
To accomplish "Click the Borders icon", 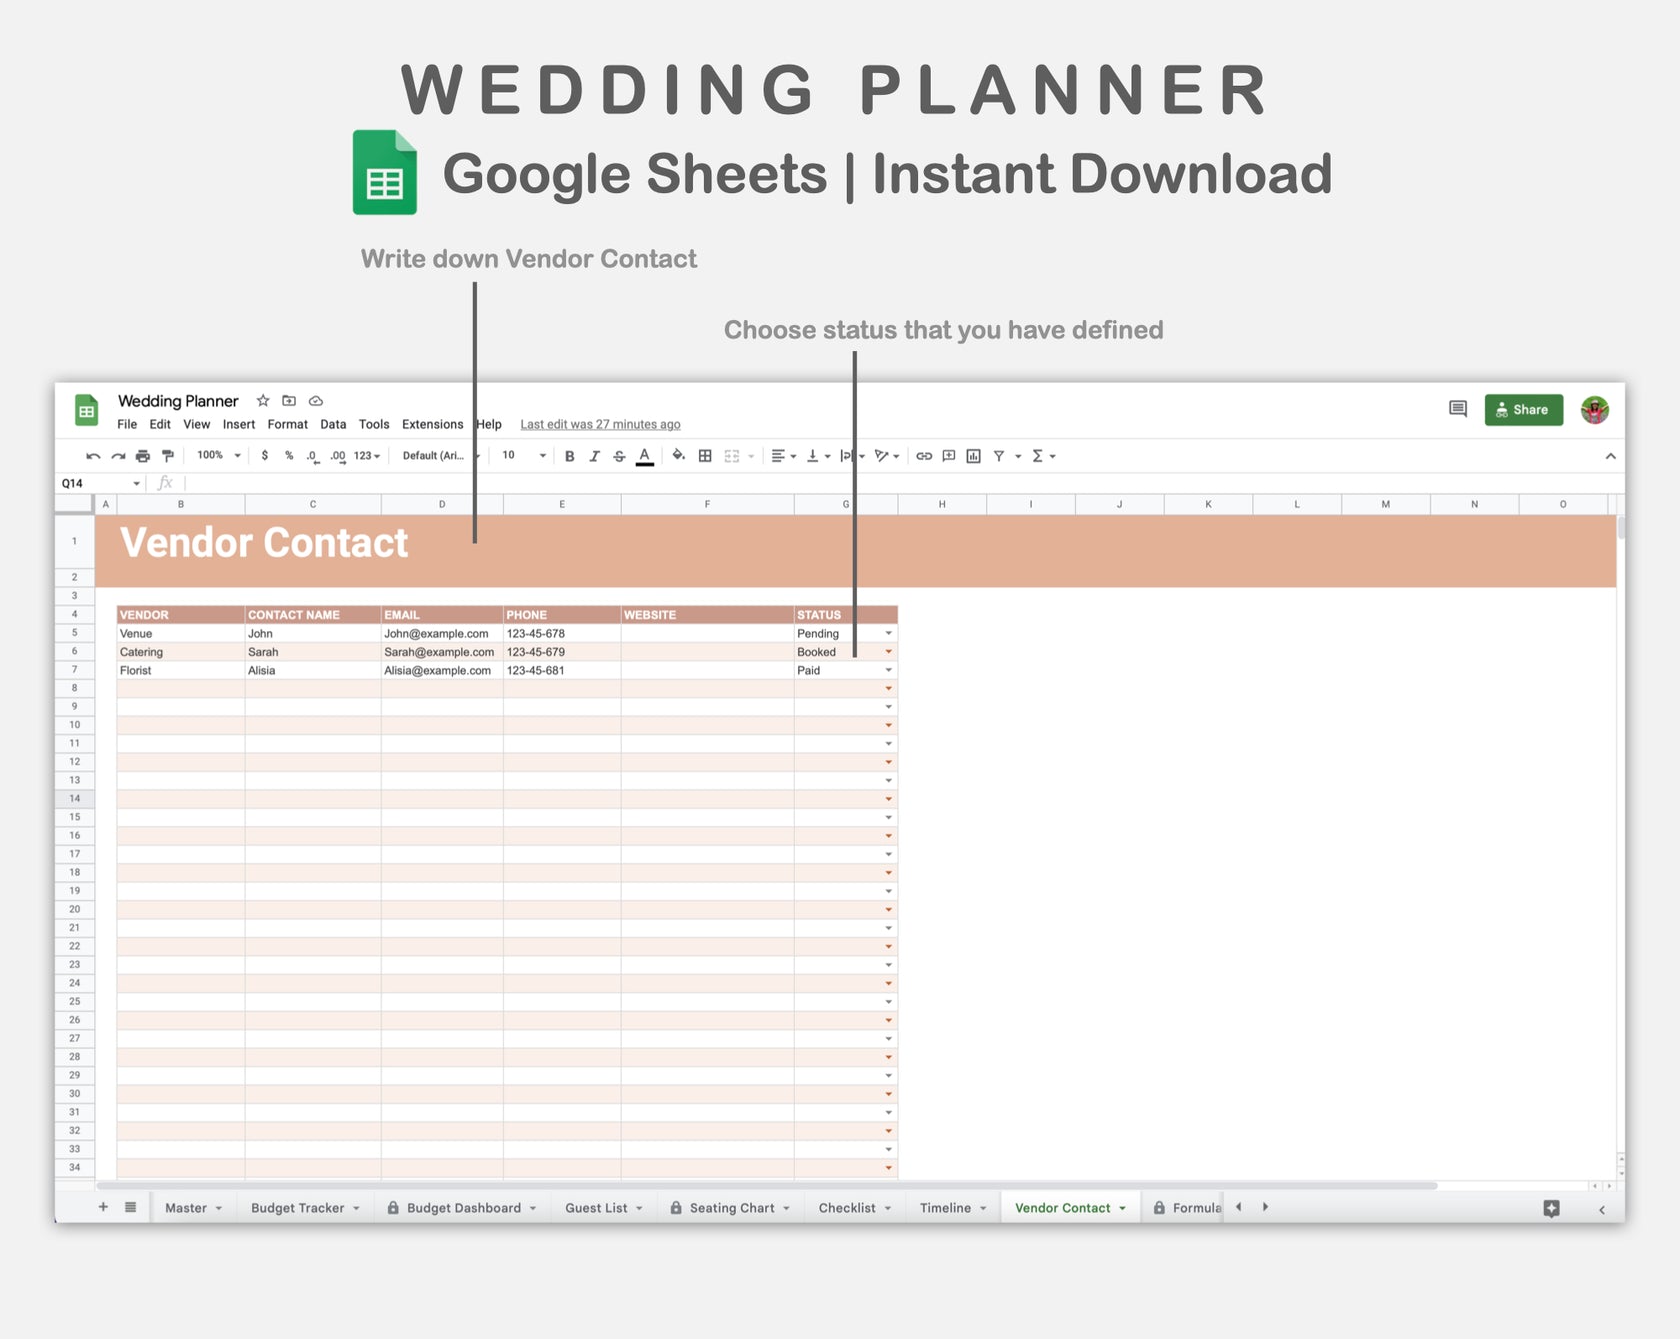I will click(704, 455).
